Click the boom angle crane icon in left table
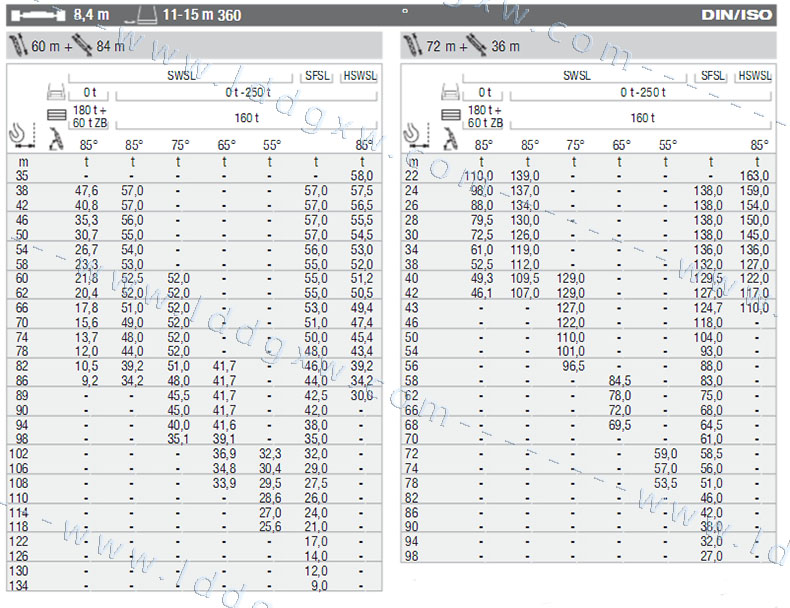 tap(56, 139)
